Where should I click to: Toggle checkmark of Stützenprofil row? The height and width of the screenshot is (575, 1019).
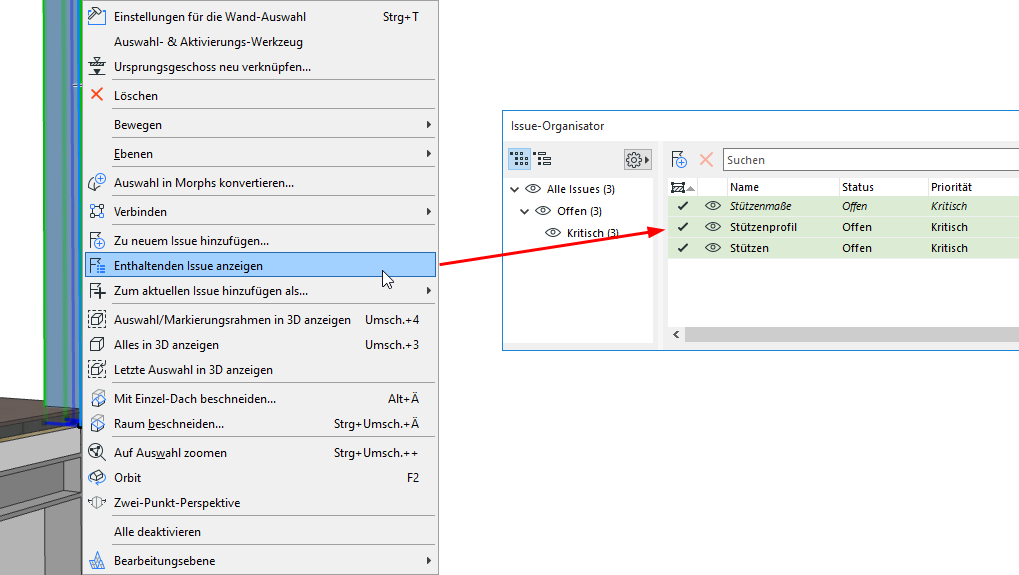682,227
